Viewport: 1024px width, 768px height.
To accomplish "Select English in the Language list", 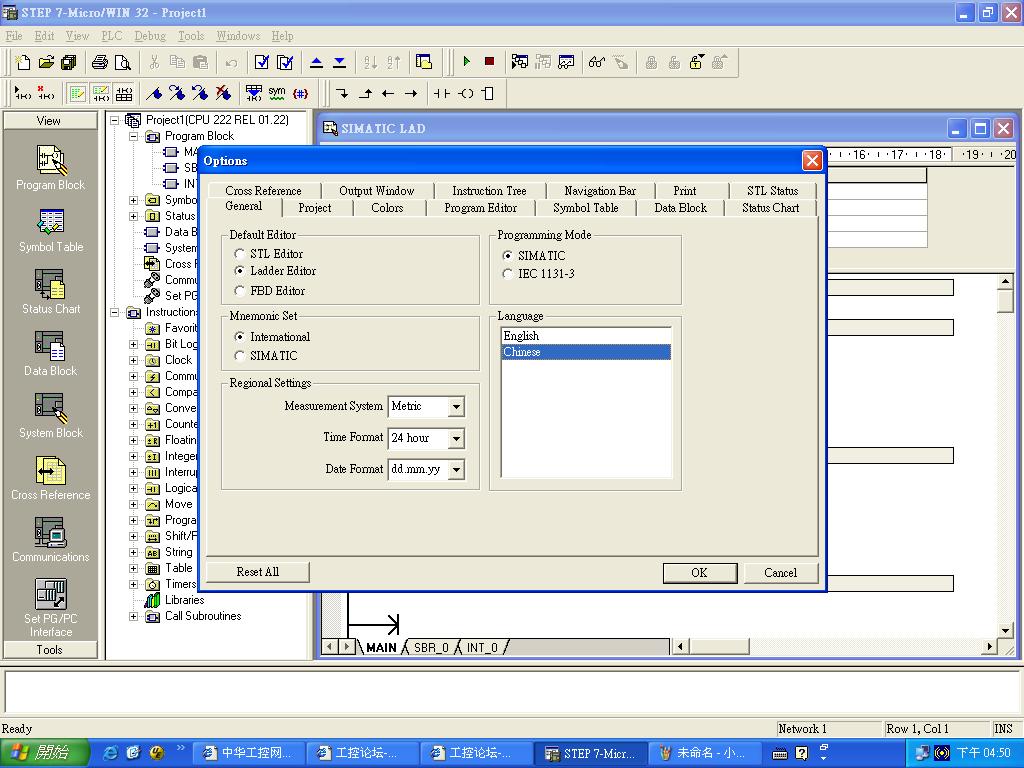I will coord(586,336).
